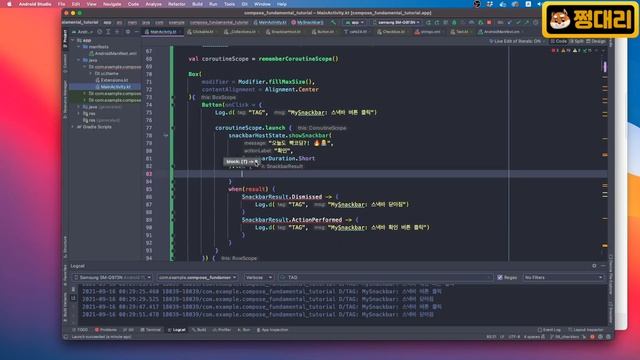Click the AndroidManifest.xml file icon row
This screenshot has height=360, width=640.
tap(113, 53)
